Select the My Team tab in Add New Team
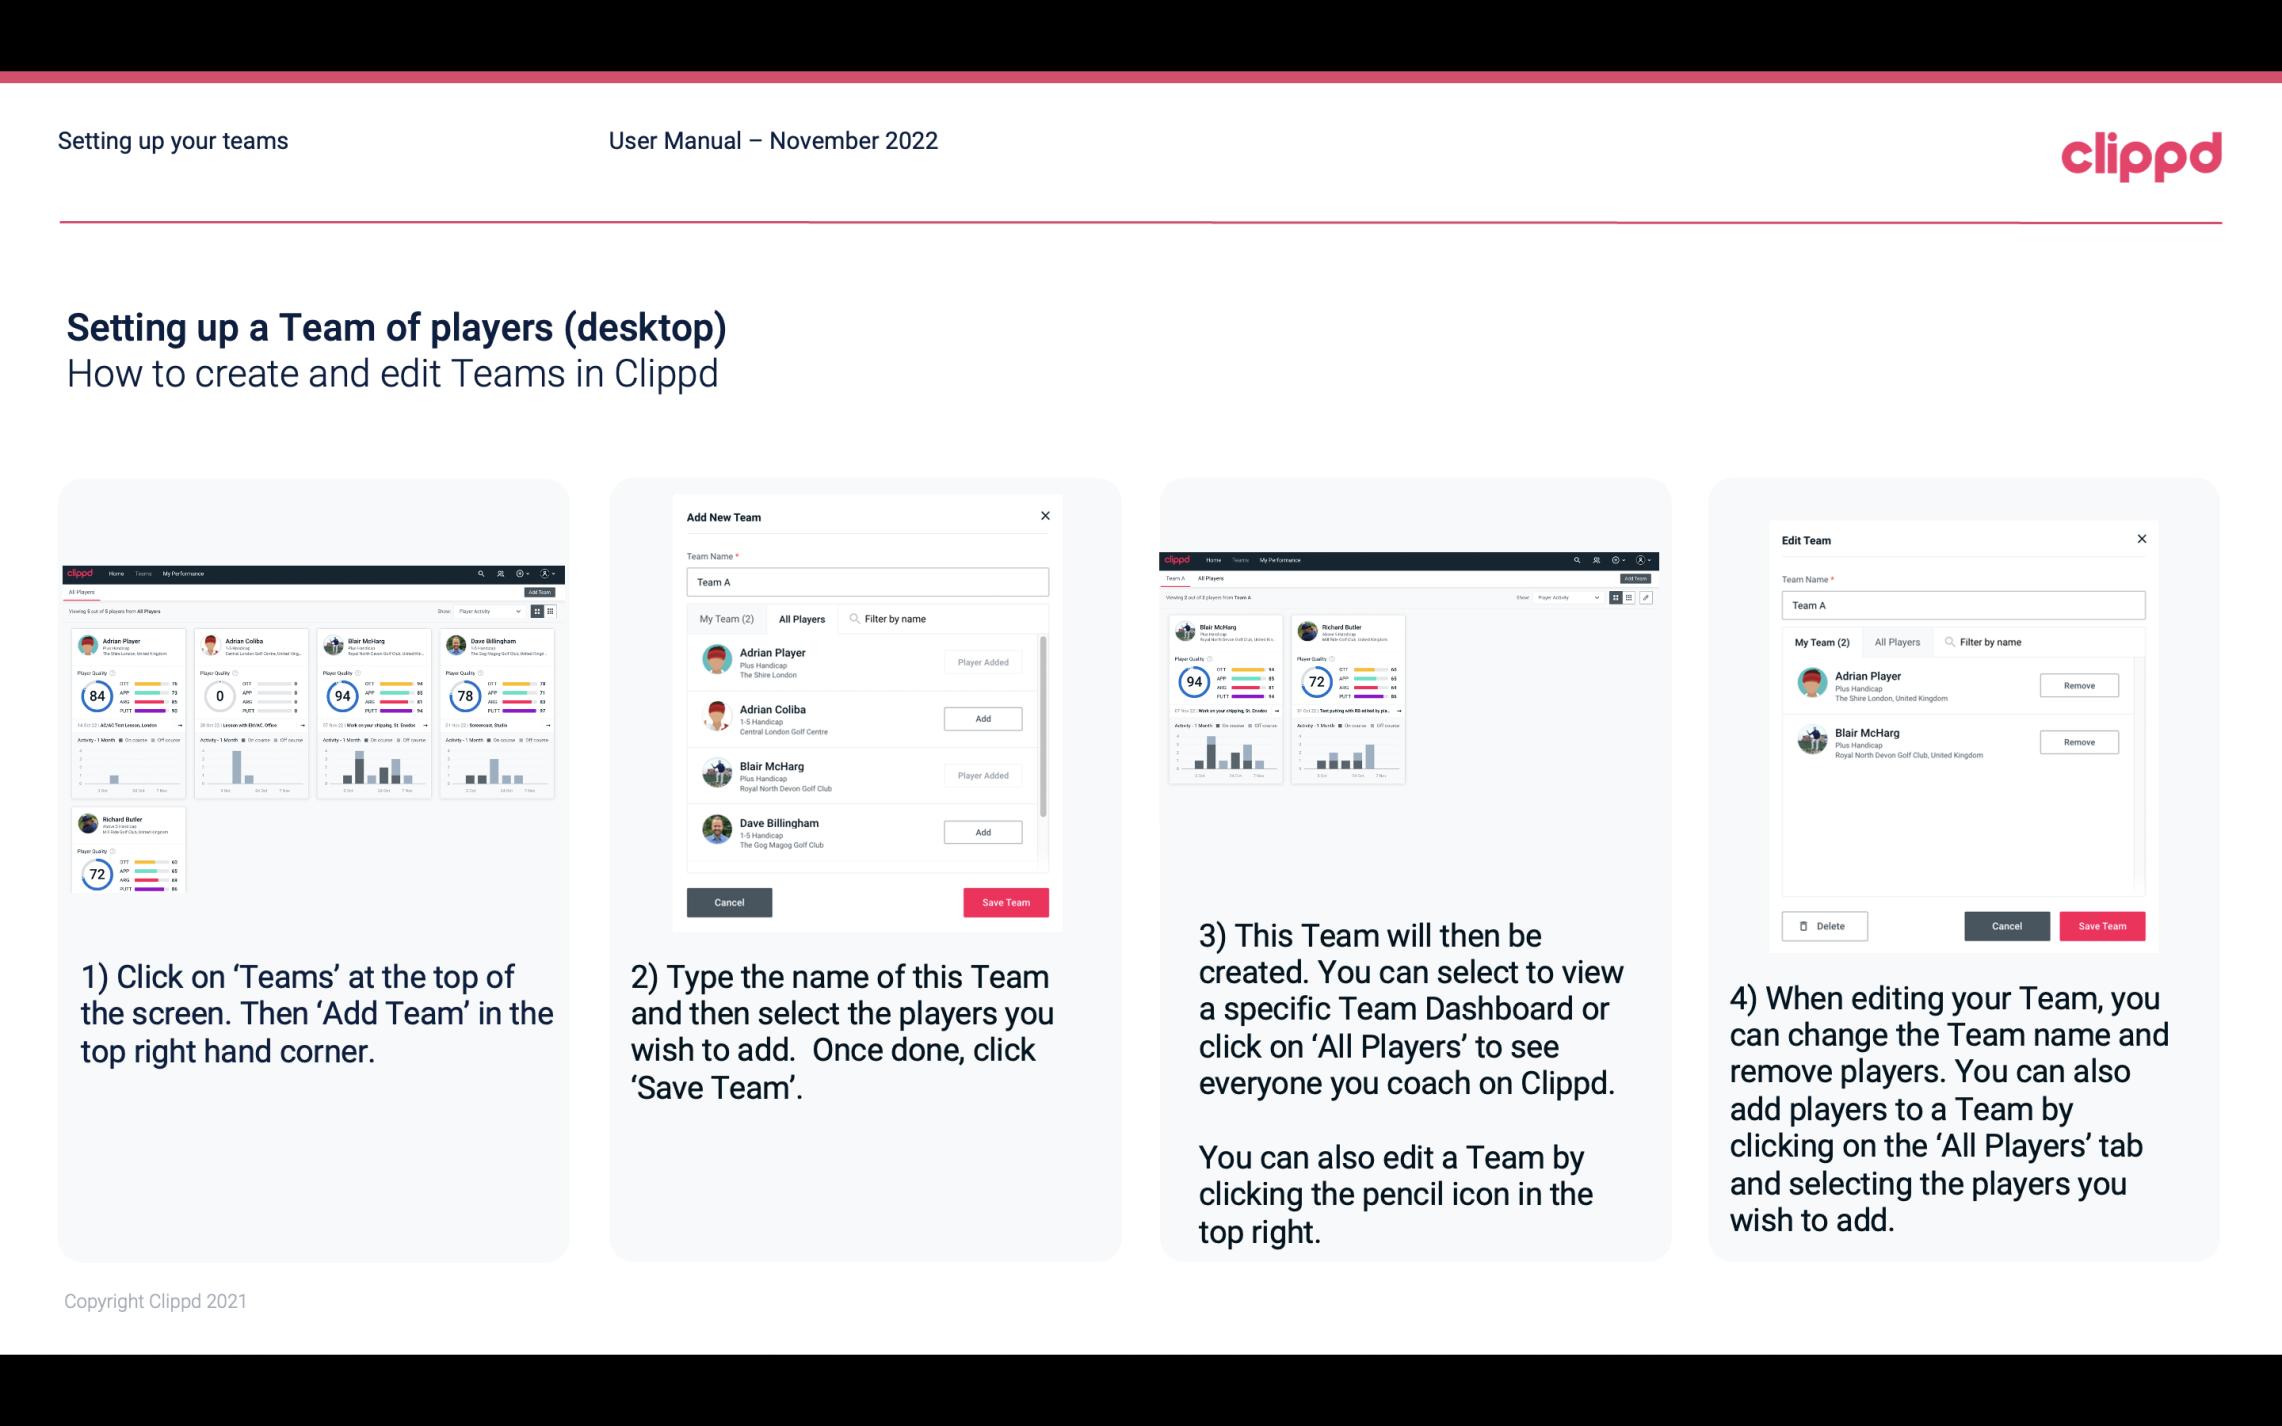The image size is (2282, 1426). click(726, 619)
